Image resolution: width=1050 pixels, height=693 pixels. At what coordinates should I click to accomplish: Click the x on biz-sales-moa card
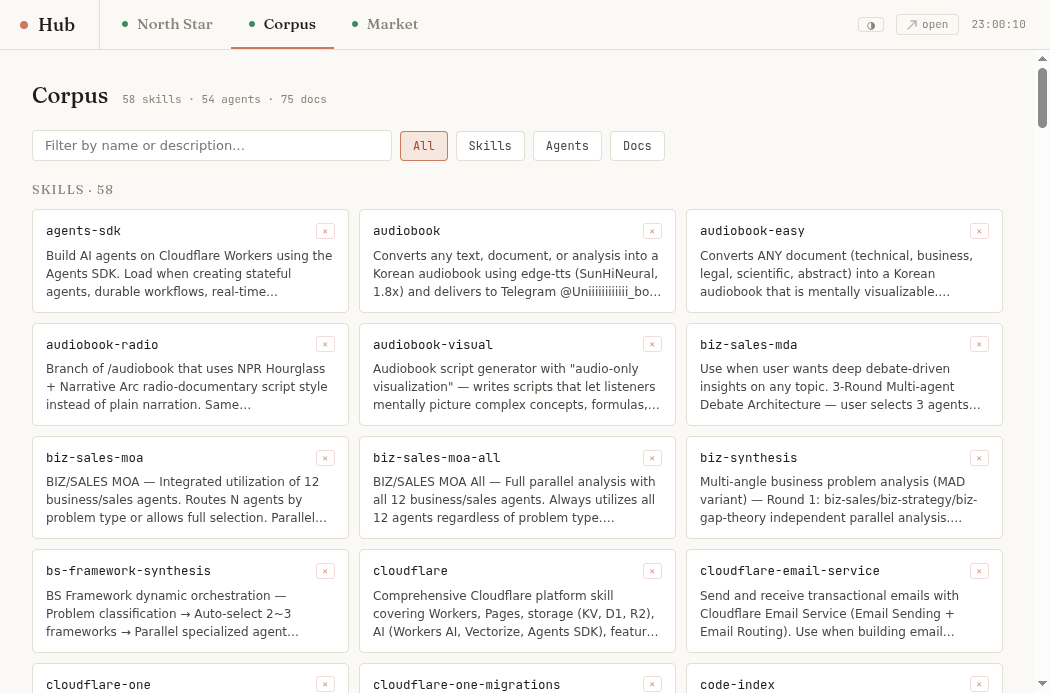325,458
